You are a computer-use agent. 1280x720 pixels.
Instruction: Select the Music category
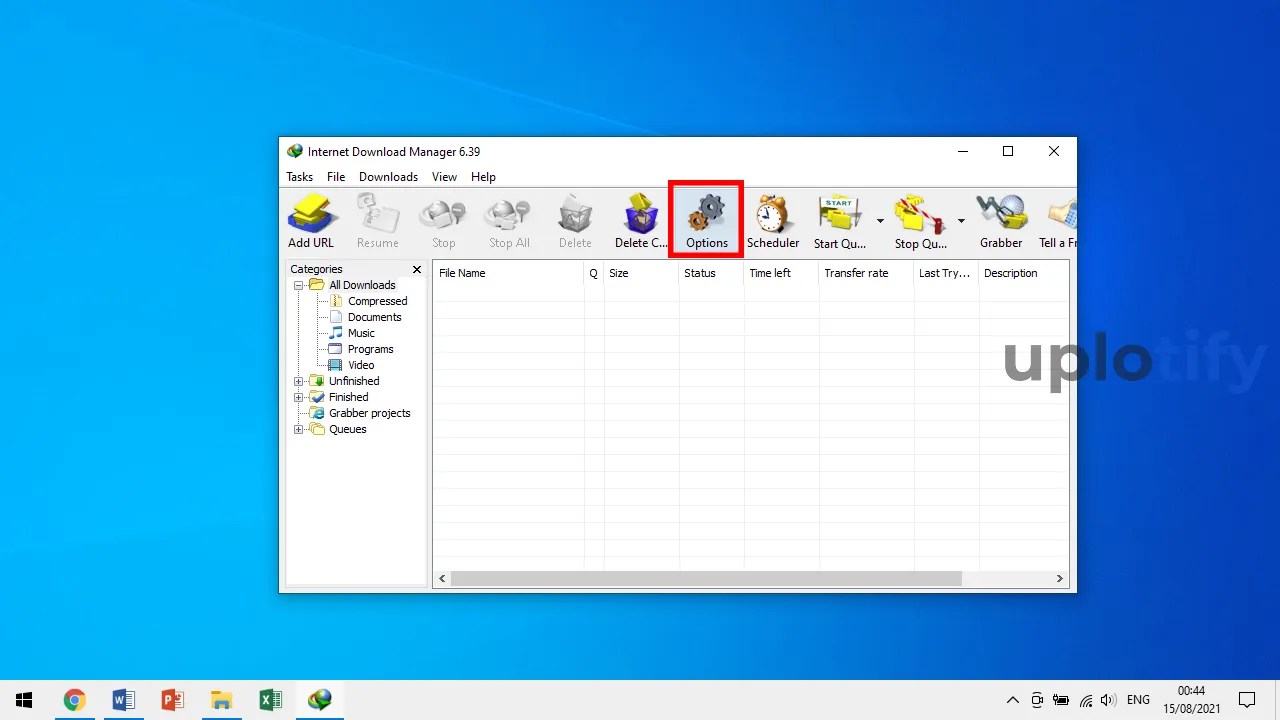(360, 333)
